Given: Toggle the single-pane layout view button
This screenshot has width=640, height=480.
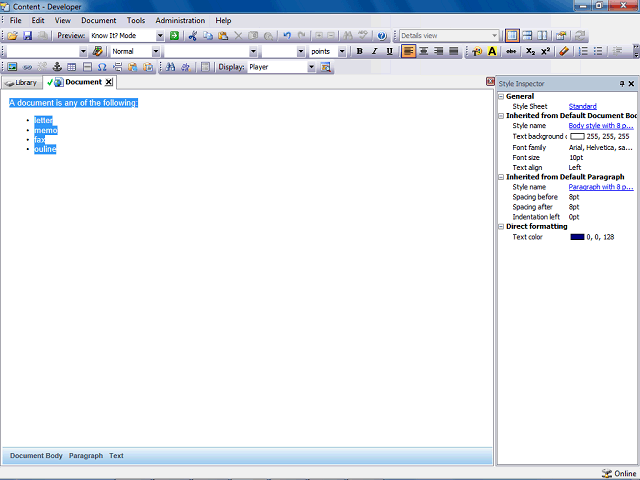Looking at the screenshot, I should [512, 36].
